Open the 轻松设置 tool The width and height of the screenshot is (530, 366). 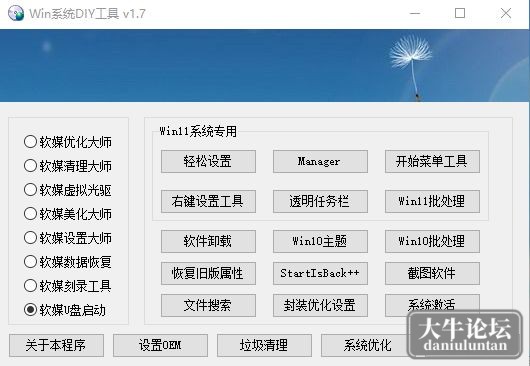[x=208, y=162]
